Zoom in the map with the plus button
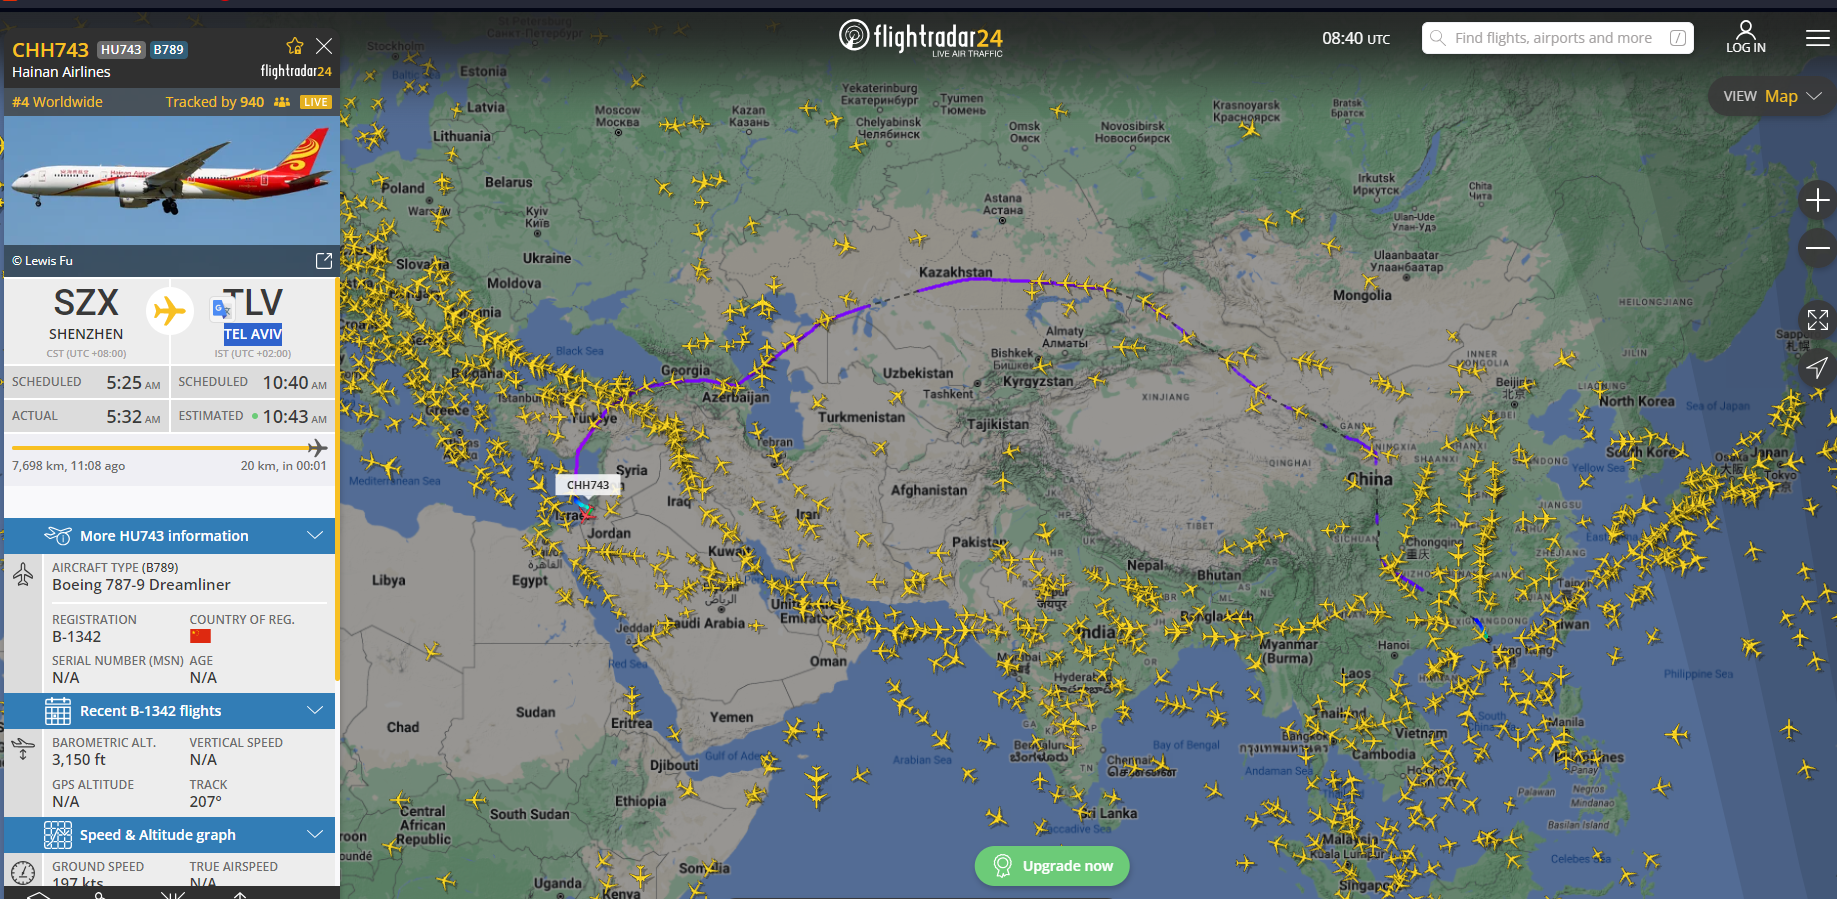The height and width of the screenshot is (899, 1837). (x=1817, y=200)
